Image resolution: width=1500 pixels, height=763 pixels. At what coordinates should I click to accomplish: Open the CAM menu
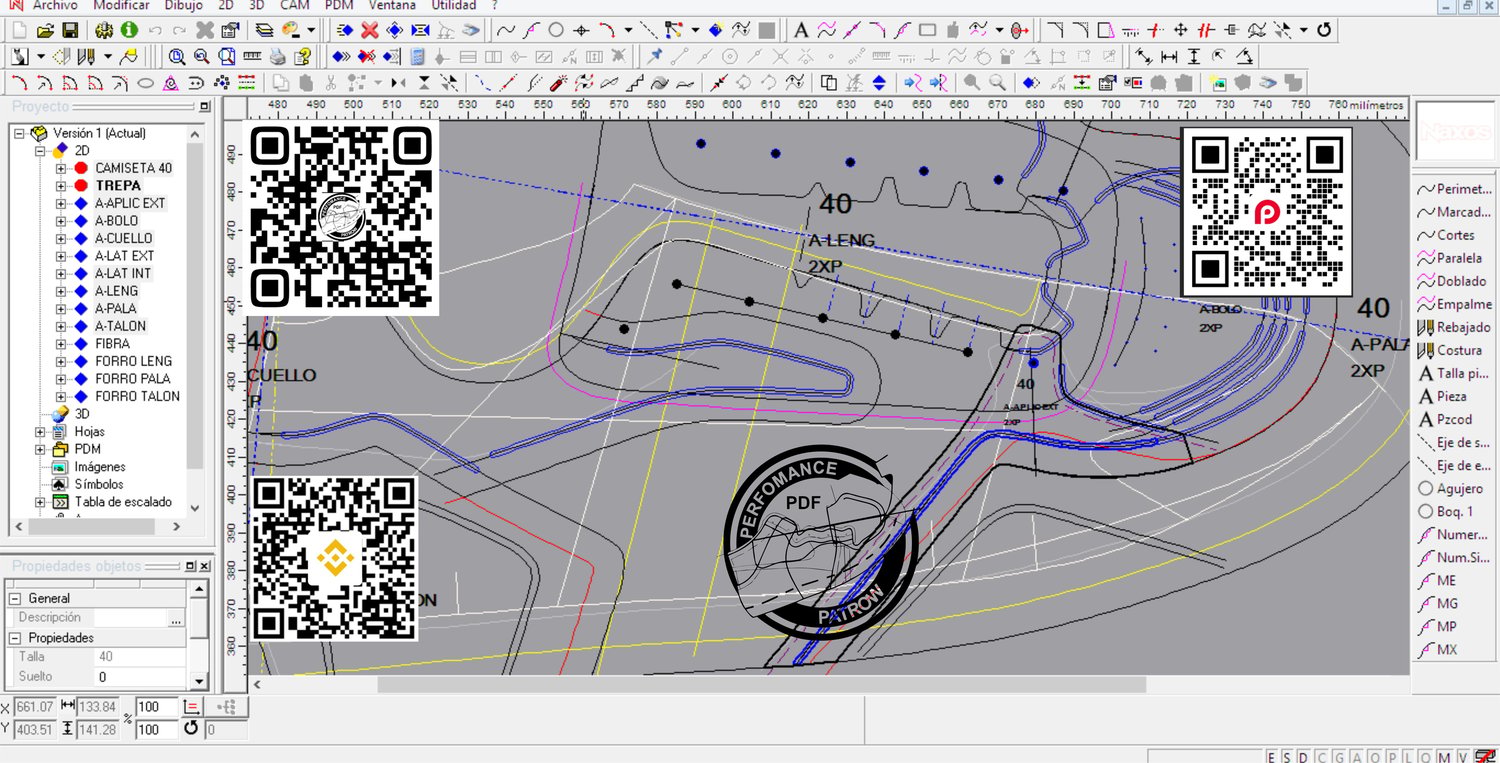click(295, 5)
